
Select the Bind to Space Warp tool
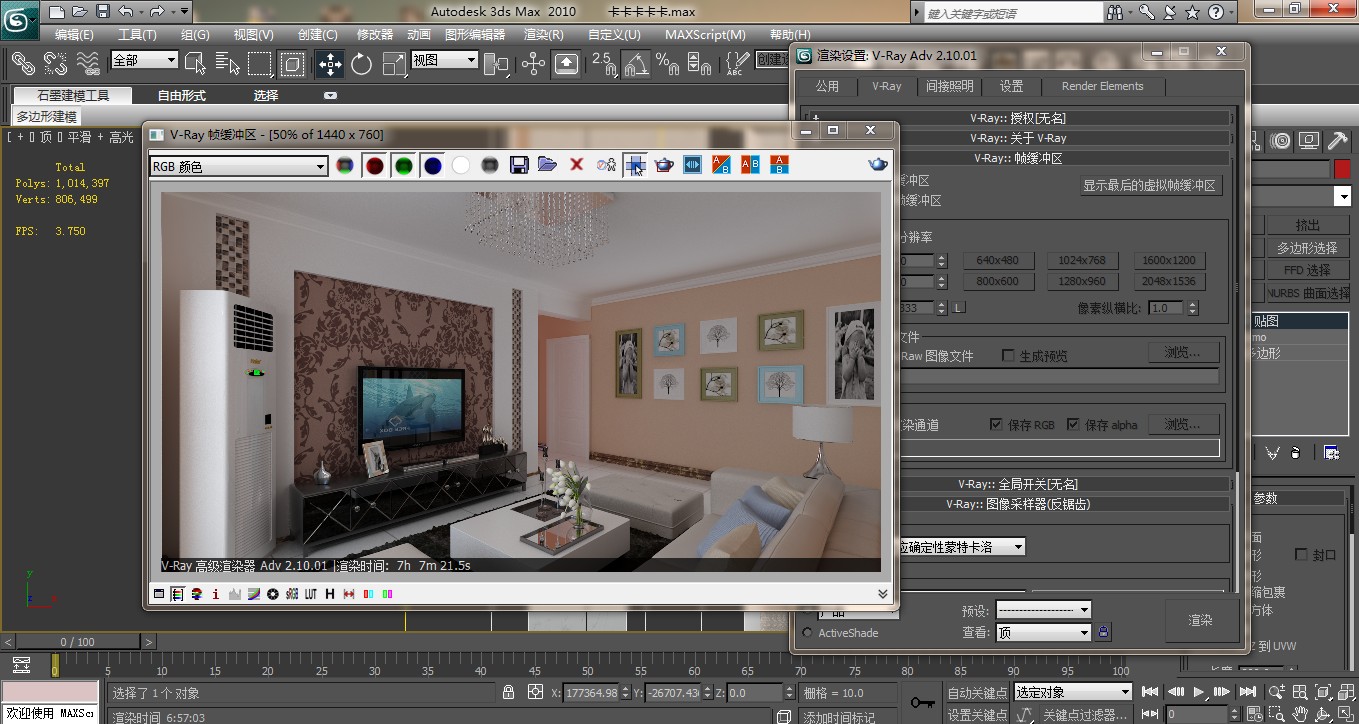pos(88,64)
